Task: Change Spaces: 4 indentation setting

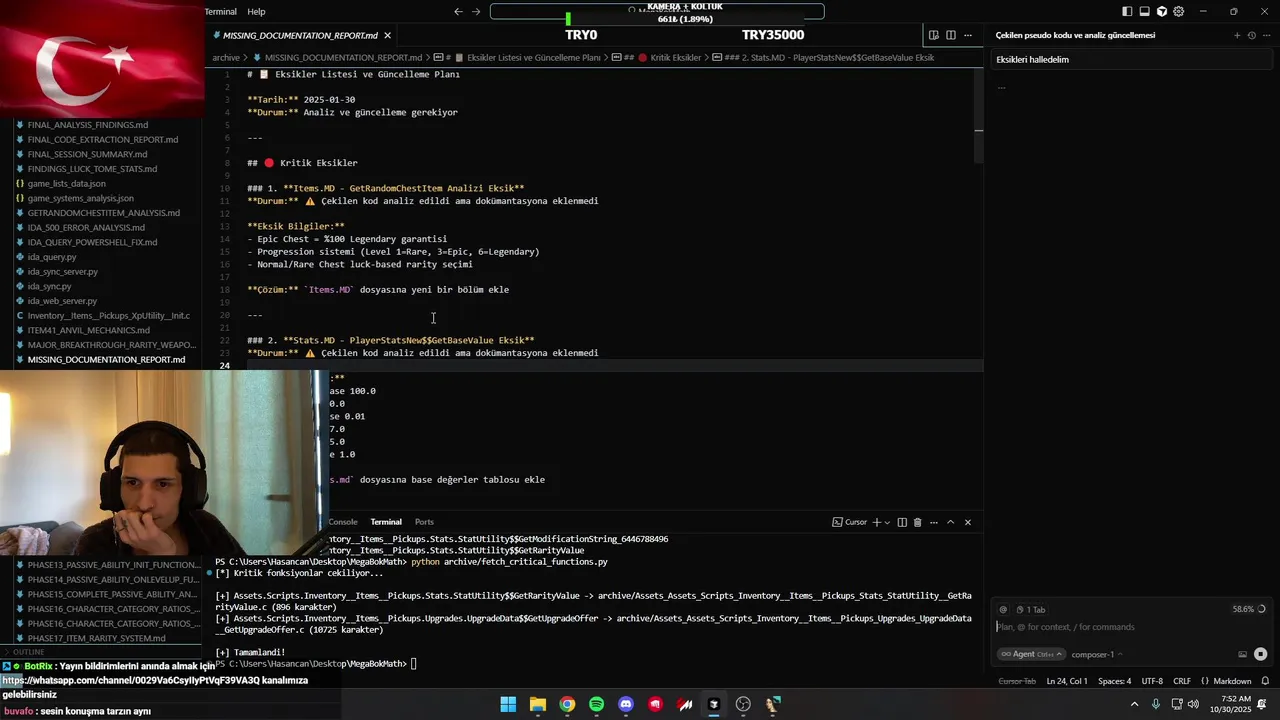Action: click(1114, 681)
